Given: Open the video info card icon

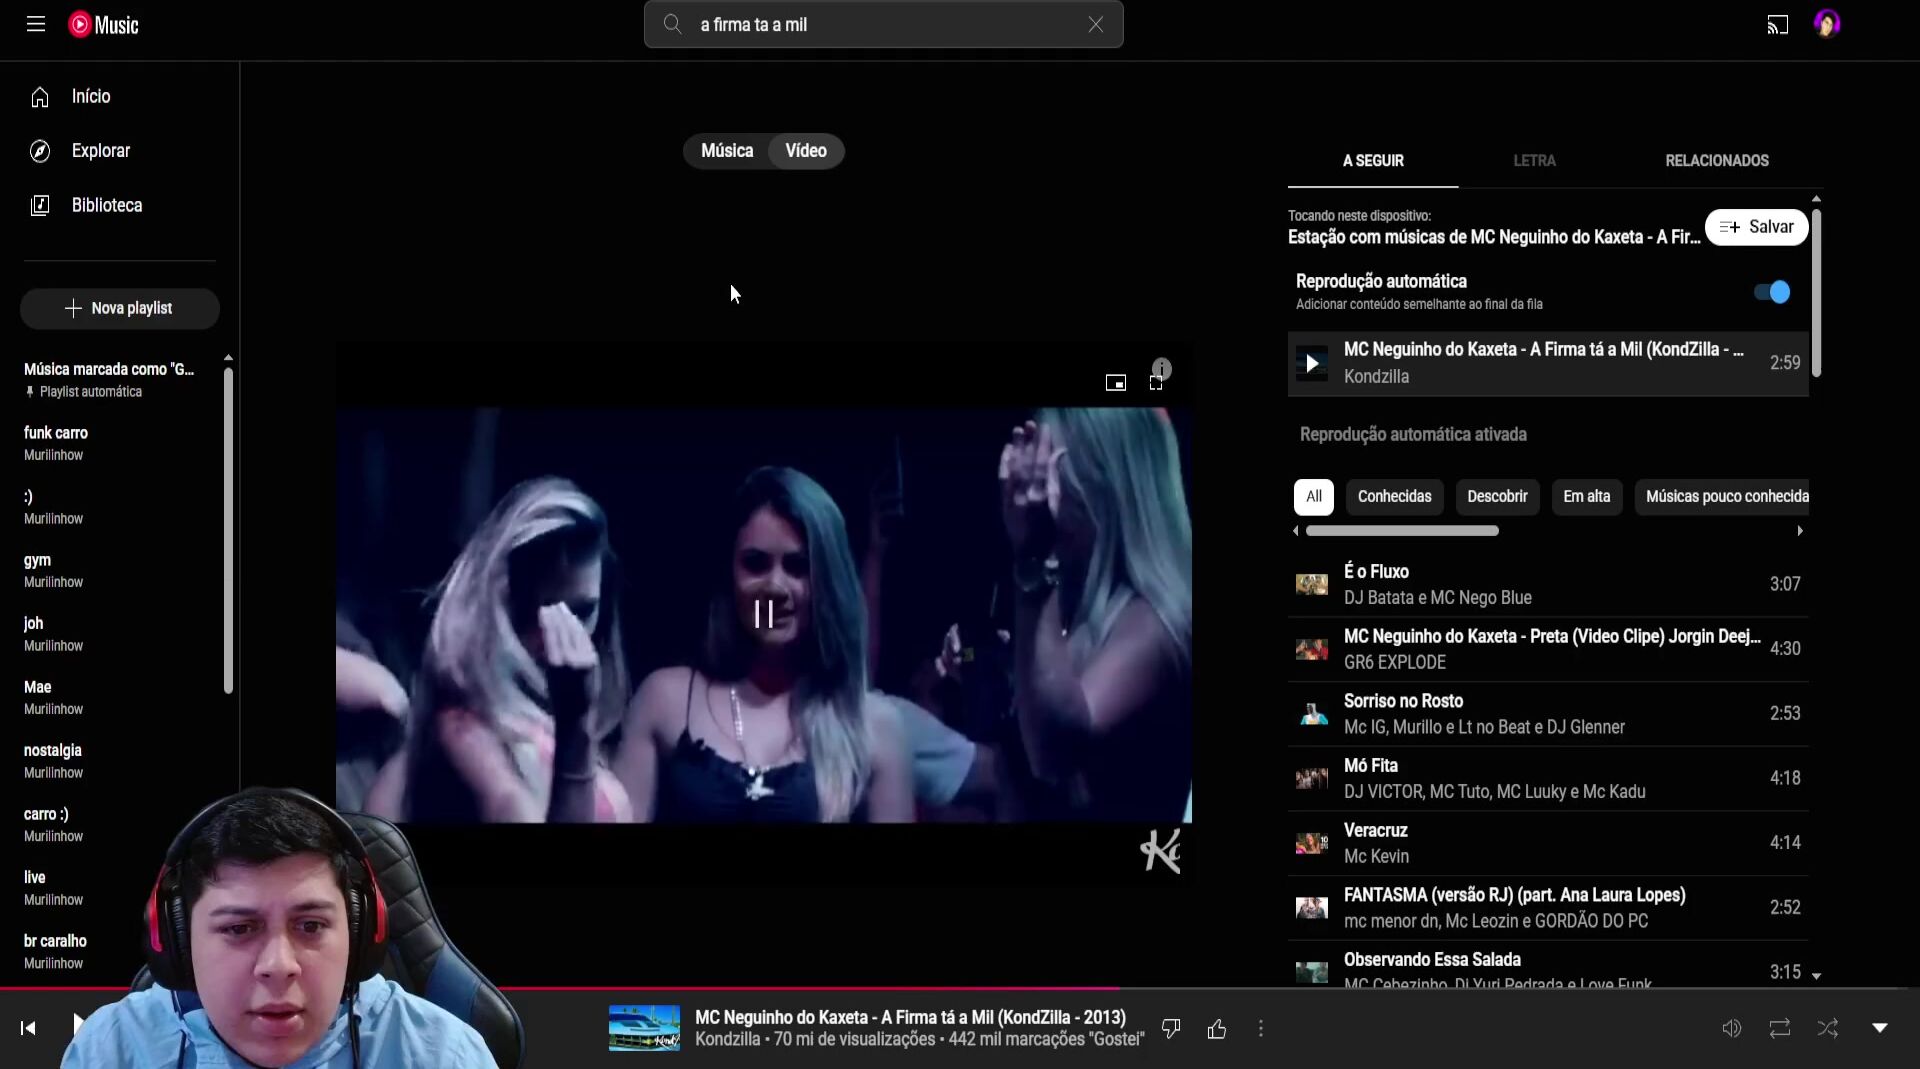Looking at the screenshot, I should click(1161, 369).
